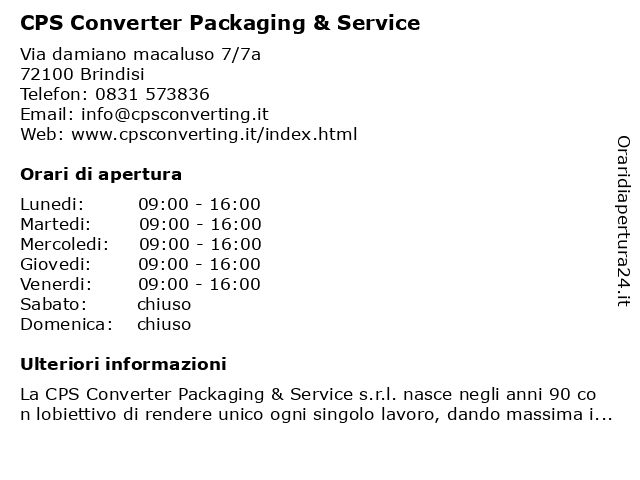Click the Martedi 09:00 - 16:00 hours
Viewport: 640px width, 480px height.
[200, 224]
